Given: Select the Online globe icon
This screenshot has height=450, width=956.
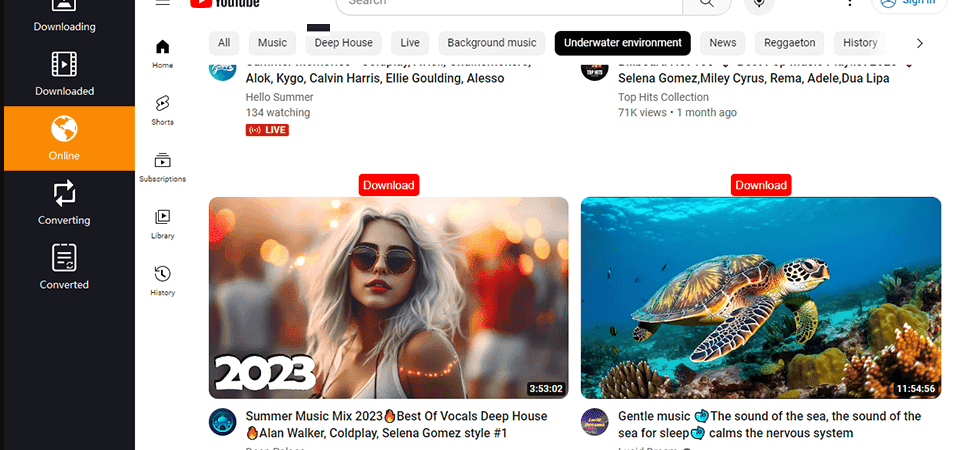Looking at the screenshot, I should (64, 129).
